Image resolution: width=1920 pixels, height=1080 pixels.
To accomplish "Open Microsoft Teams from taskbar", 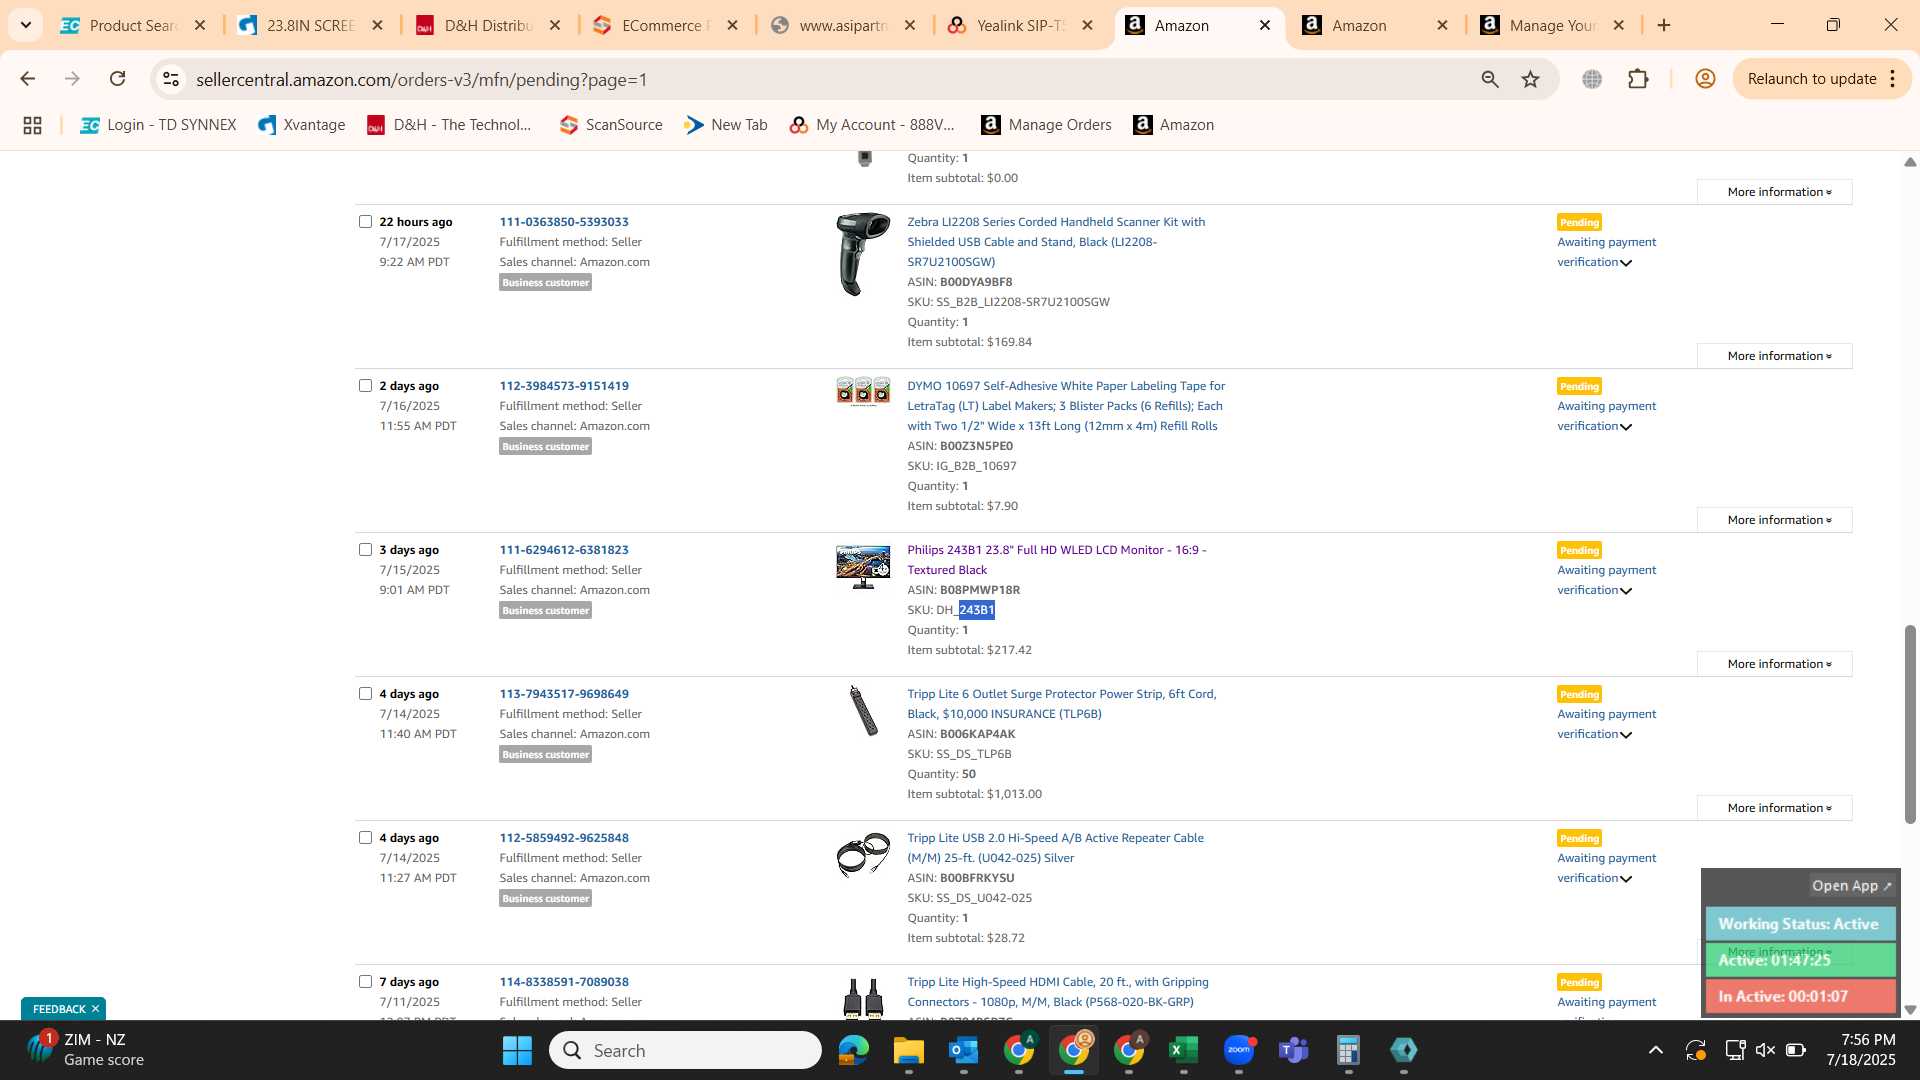I will click(x=1293, y=1050).
